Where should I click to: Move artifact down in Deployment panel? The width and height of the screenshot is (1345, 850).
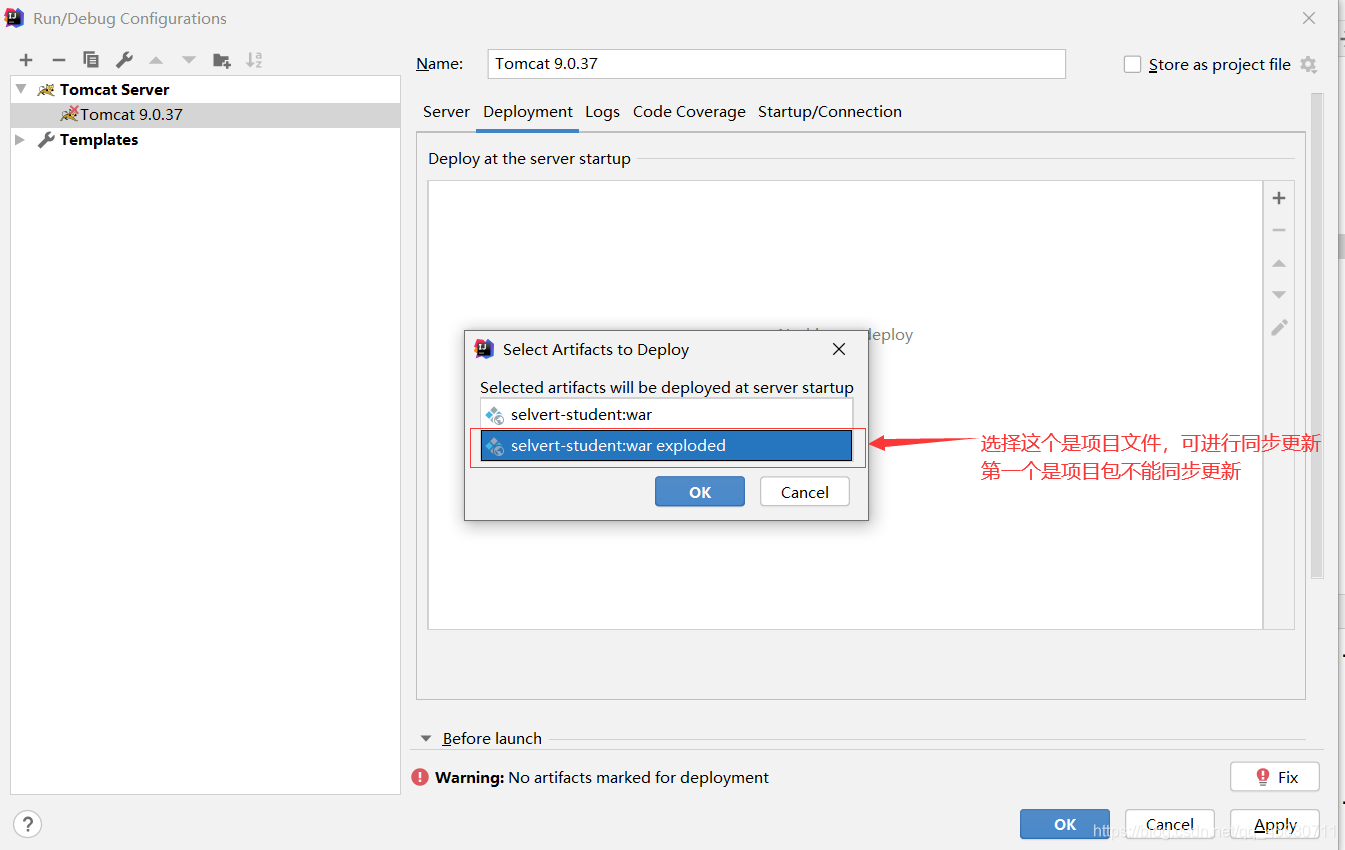click(x=1279, y=295)
